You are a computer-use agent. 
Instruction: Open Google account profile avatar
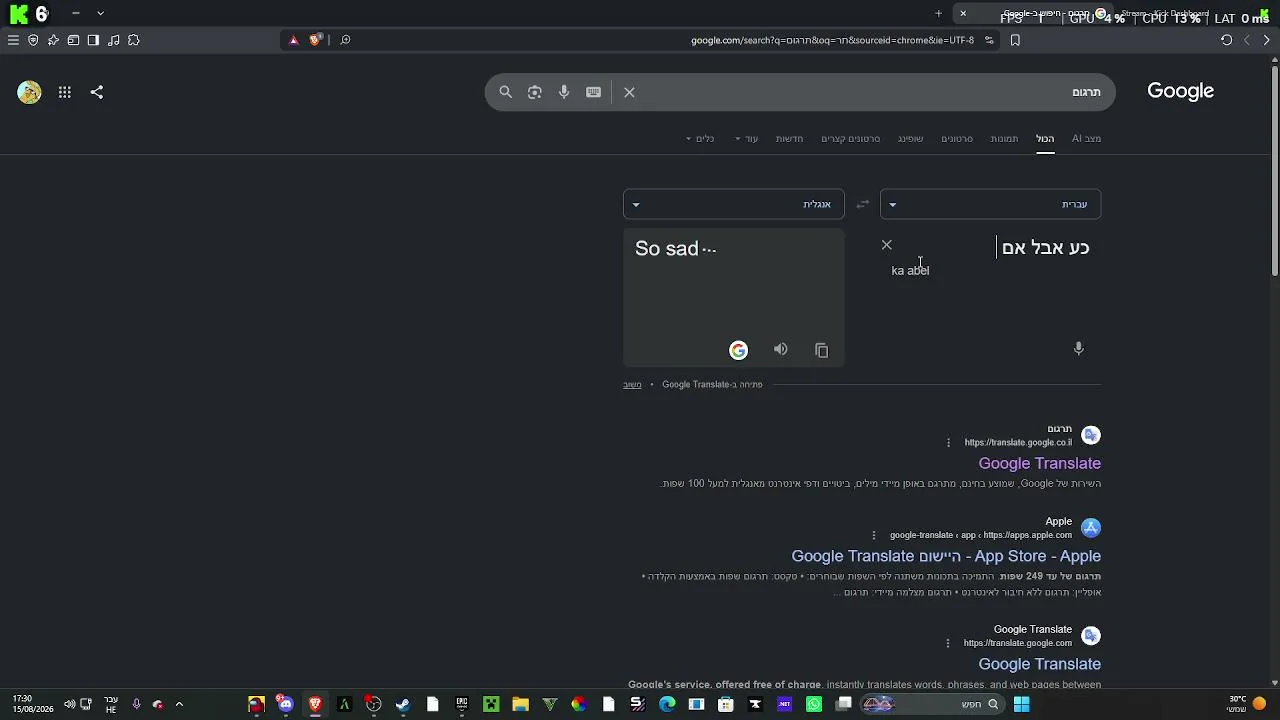(29, 92)
